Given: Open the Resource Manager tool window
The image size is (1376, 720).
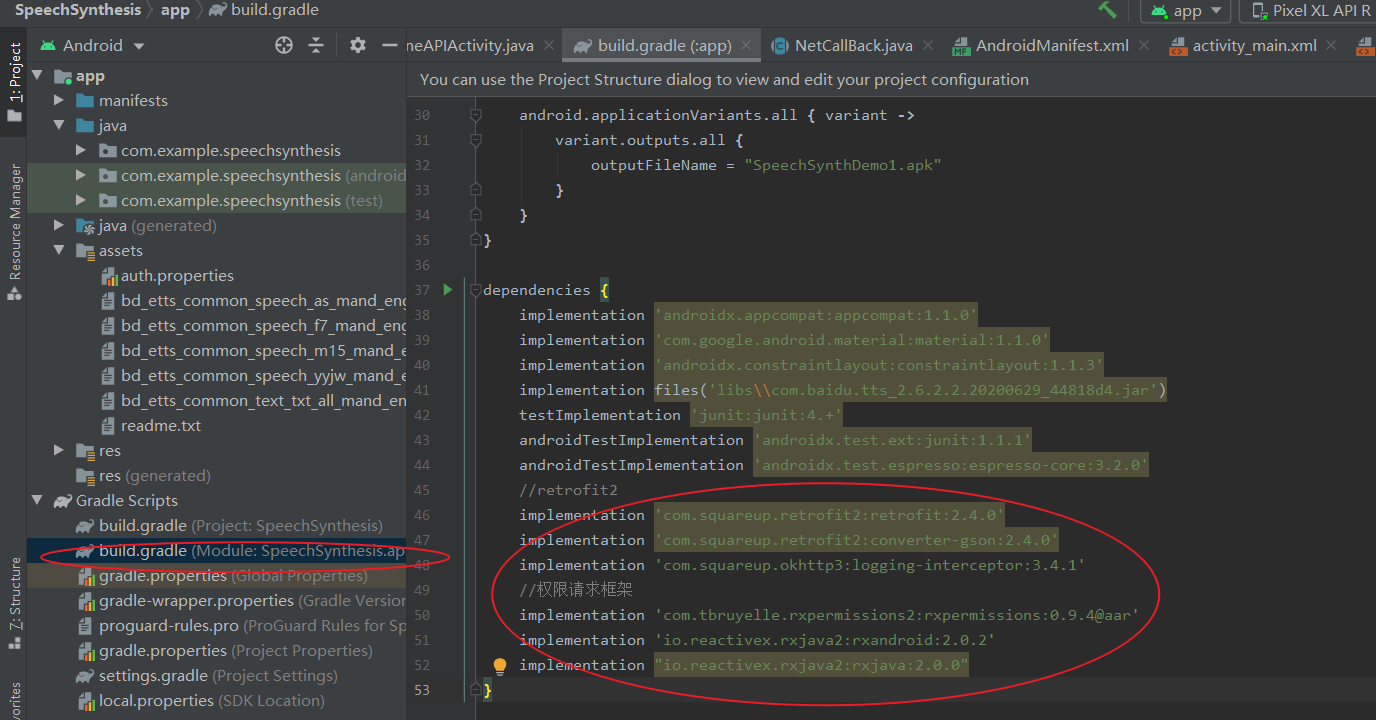Looking at the screenshot, I should (x=14, y=232).
